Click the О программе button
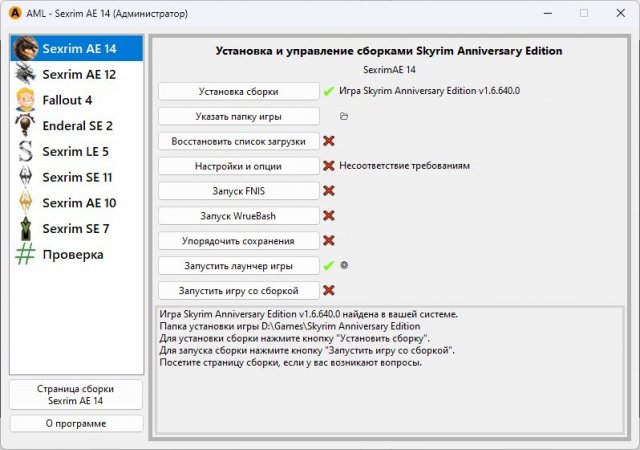Screen dimensions: 640x450 pos(76,423)
